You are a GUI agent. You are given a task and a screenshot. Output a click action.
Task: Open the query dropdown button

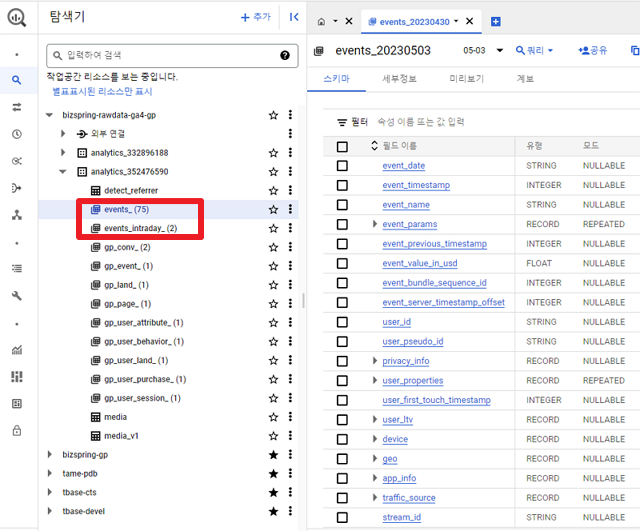[534, 51]
